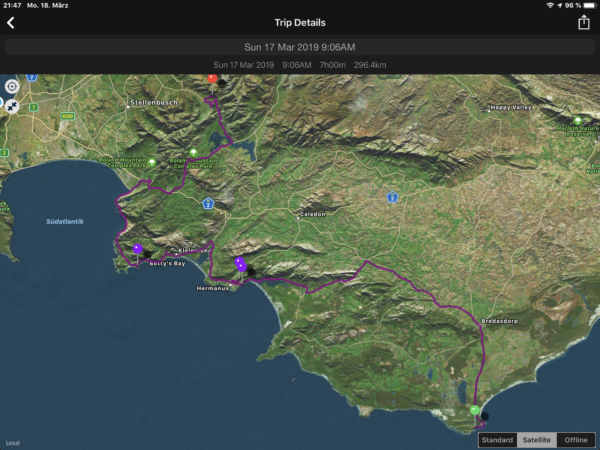Tap the trip title field Sun 17 Mar 2019 9:06AM
Viewport: 600px width, 450px height.
pos(300,47)
